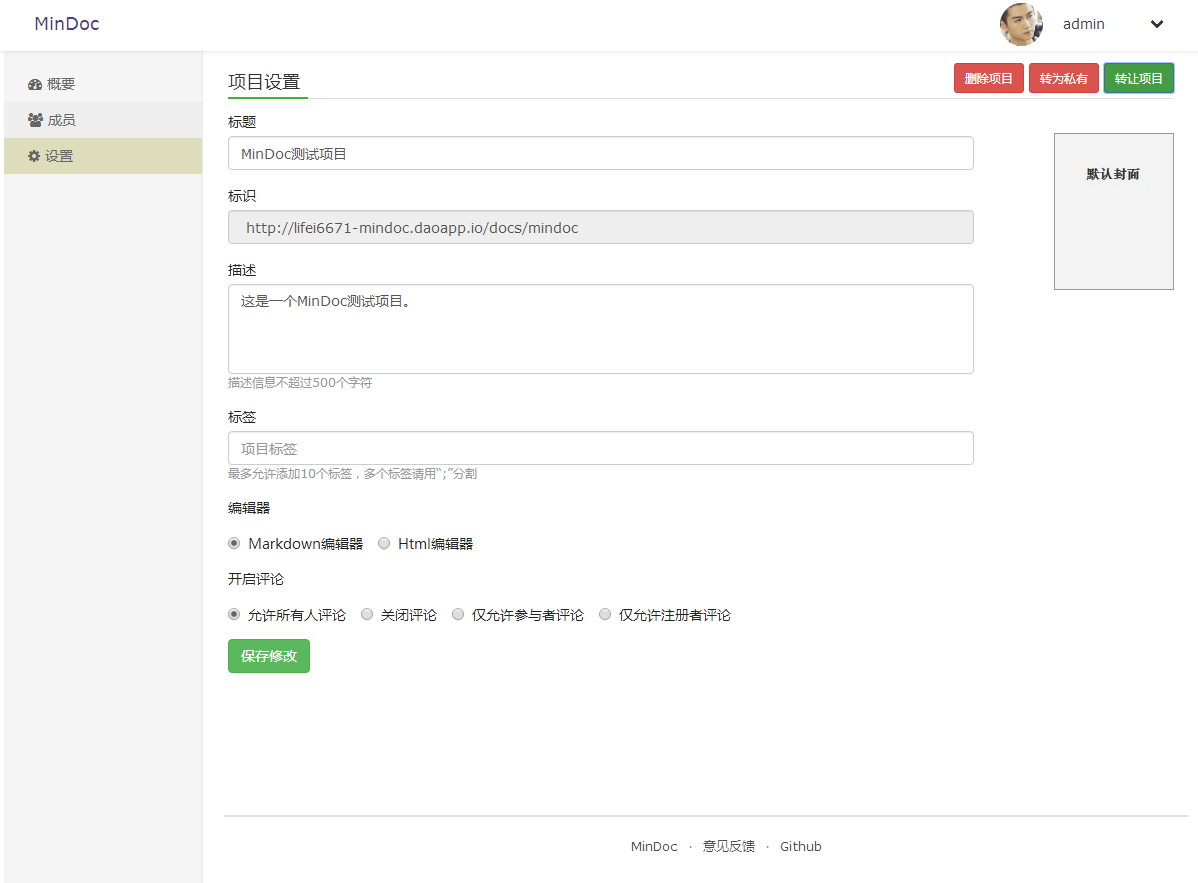This screenshot has width=1198, height=883.
Task: Click the members icon beside 成员
Action: click(x=35, y=120)
